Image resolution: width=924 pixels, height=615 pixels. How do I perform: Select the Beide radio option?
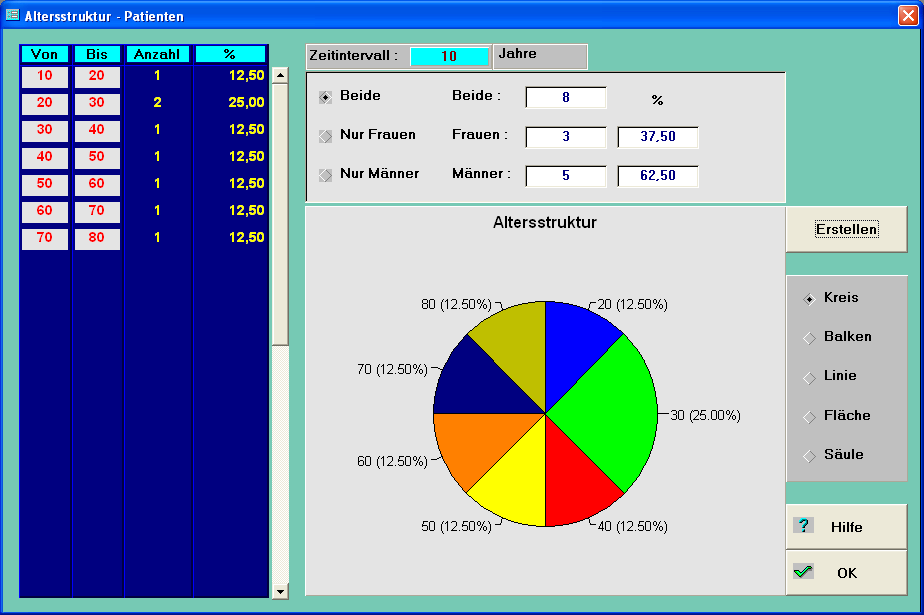[x=326, y=97]
